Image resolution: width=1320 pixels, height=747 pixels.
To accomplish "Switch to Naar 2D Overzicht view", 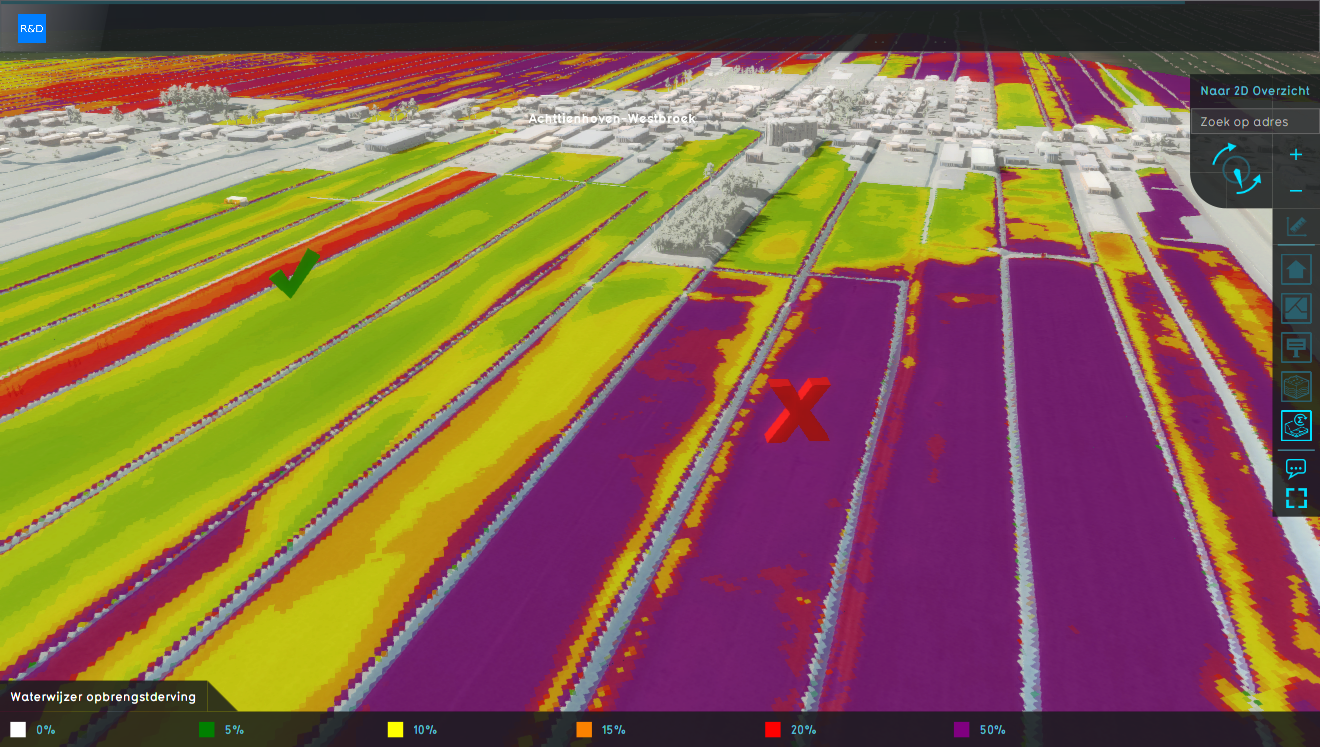I will [x=1255, y=90].
